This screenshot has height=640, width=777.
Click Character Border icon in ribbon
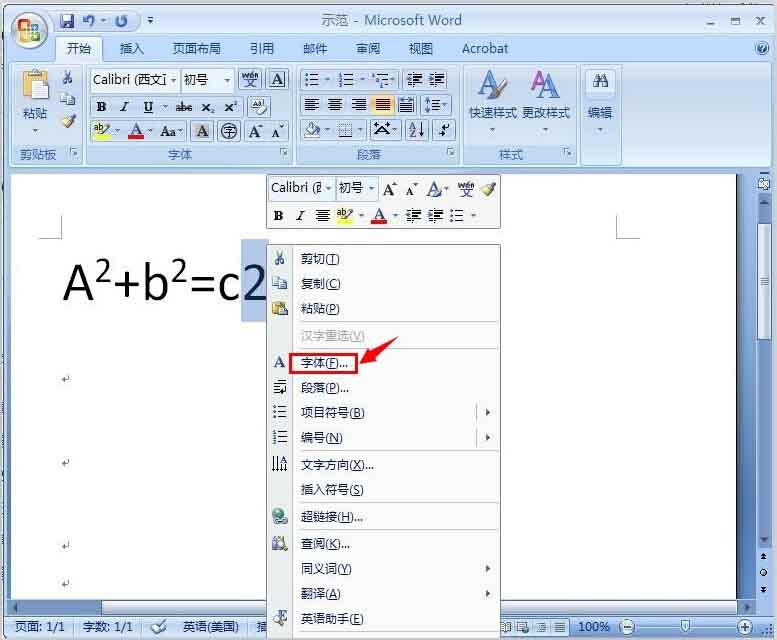278,79
